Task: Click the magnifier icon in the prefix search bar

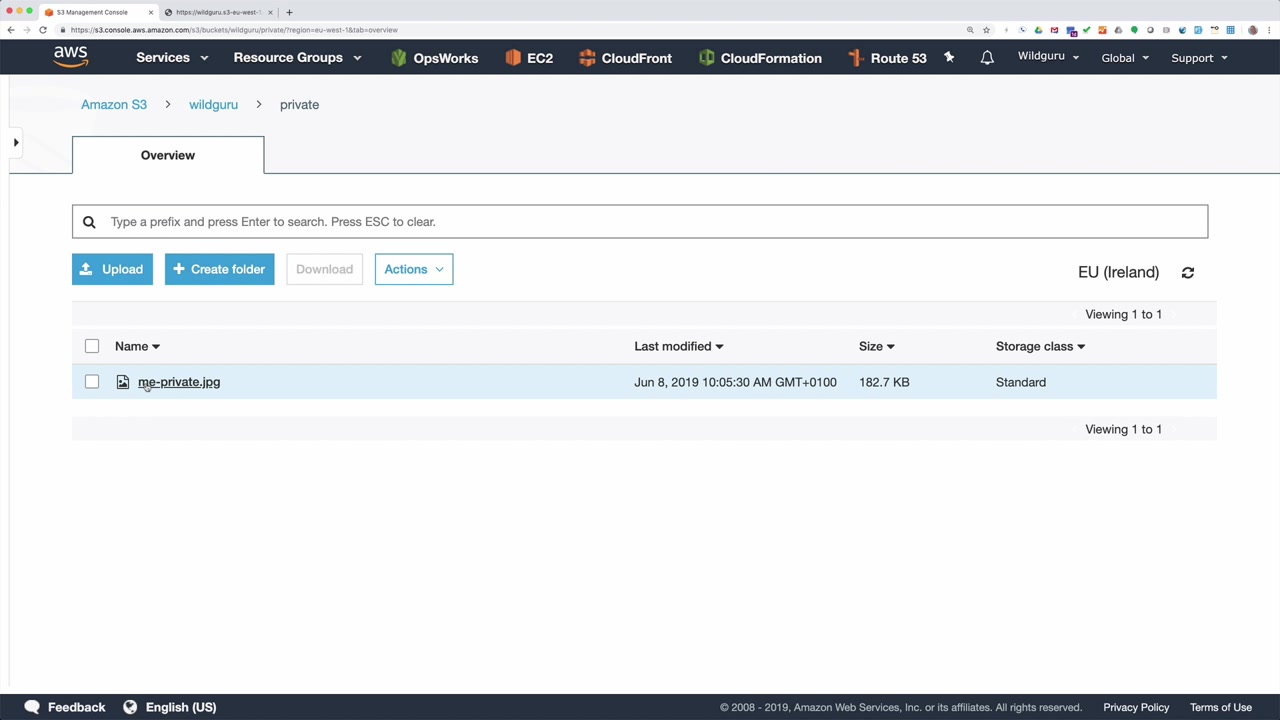Action: click(x=89, y=222)
